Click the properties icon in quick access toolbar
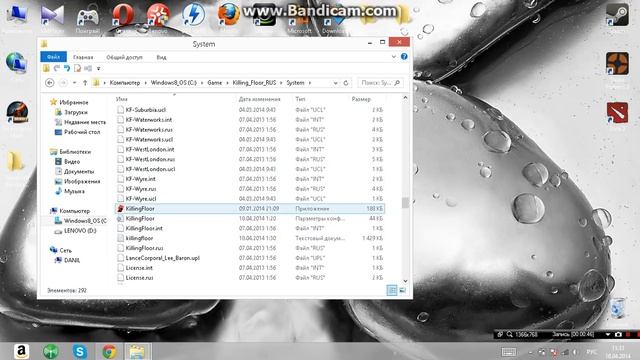The width and height of the screenshot is (640, 360). 77,69
